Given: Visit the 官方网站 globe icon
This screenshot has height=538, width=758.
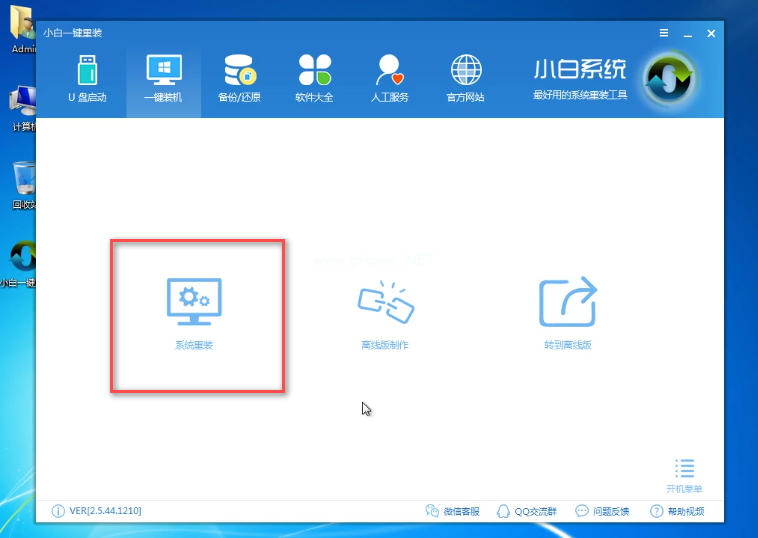Looking at the screenshot, I should point(466,70).
